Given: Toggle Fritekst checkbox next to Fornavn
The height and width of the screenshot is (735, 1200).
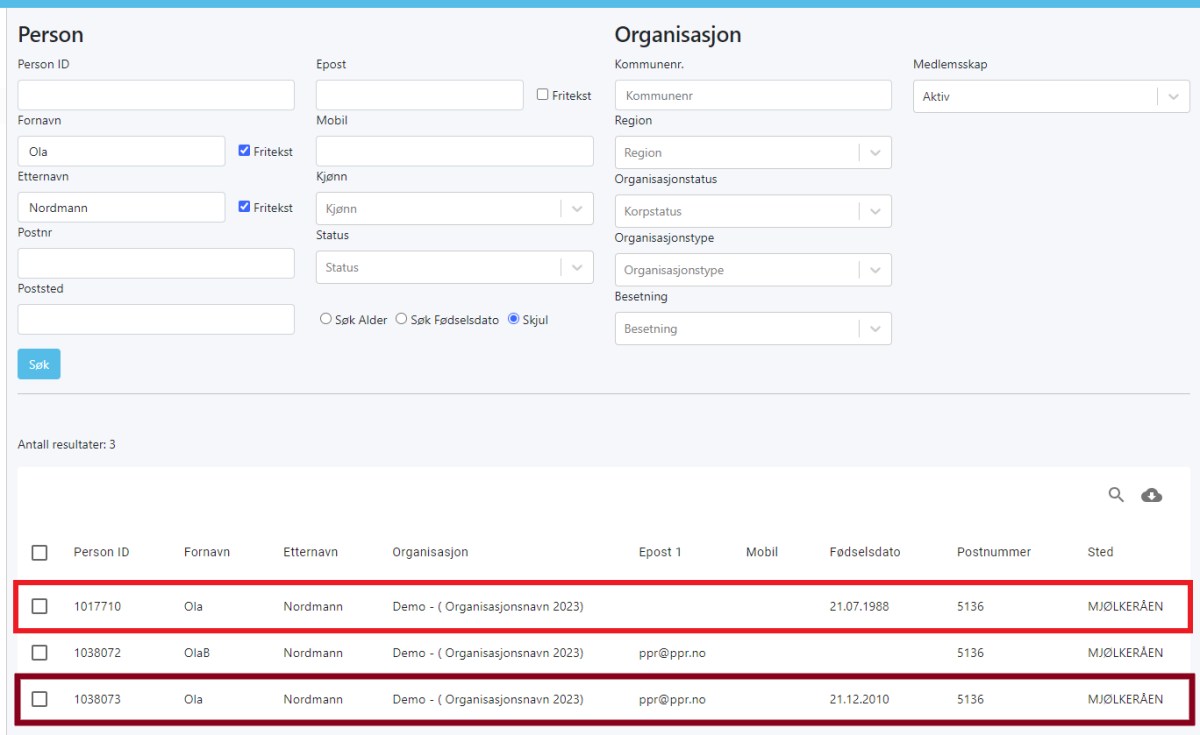Looking at the screenshot, I should point(245,151).
